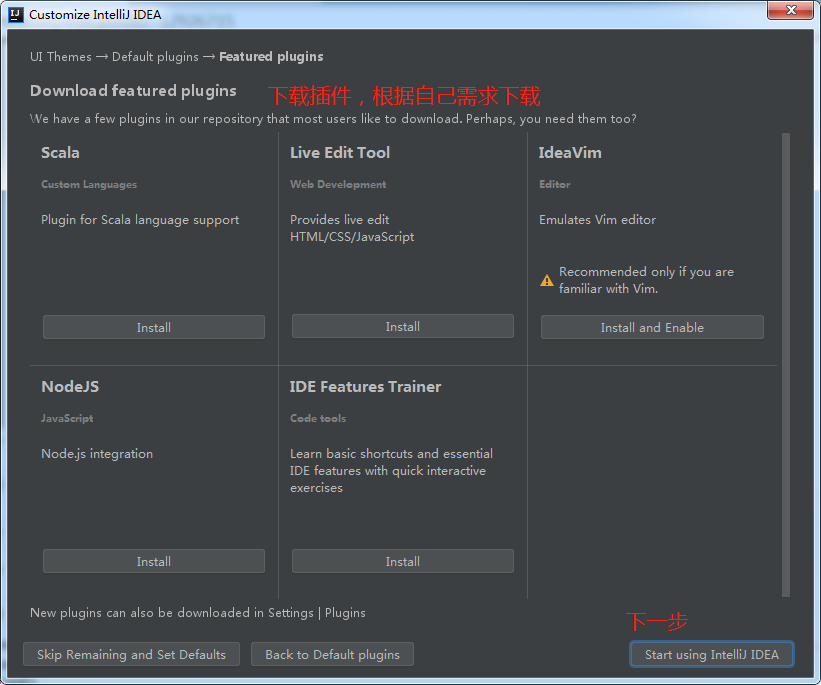Screen dimensions: 821x685
Task: Go Back to Default plugins
Action: coord(332,655)
